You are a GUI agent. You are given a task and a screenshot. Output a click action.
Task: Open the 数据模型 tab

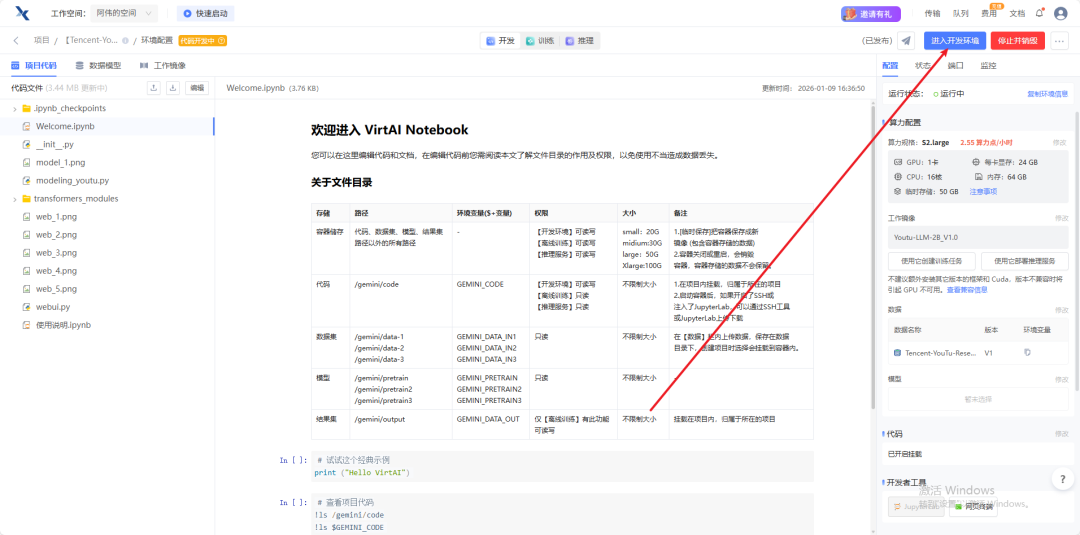98,65
